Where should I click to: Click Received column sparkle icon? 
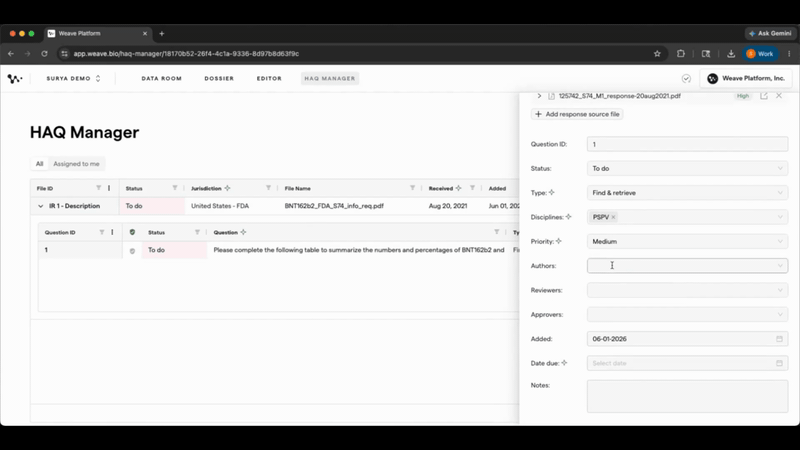coord(458,188)
